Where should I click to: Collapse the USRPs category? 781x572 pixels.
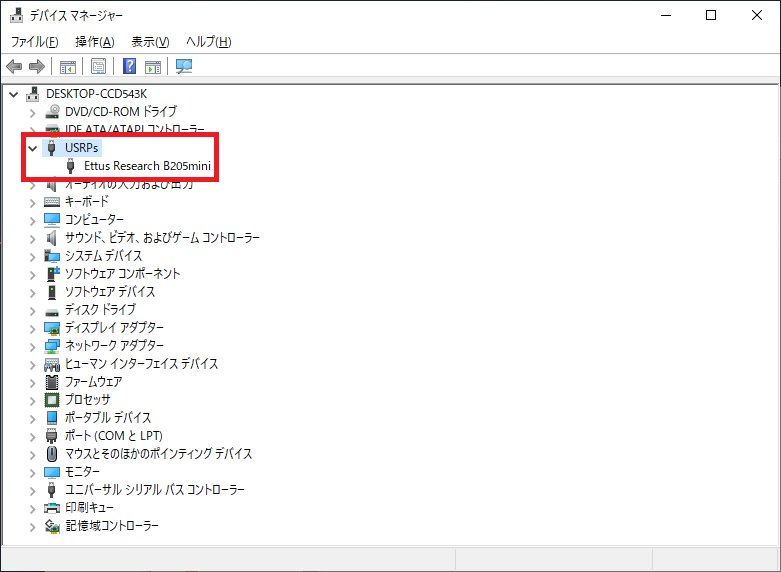click(x=33, y=148)
